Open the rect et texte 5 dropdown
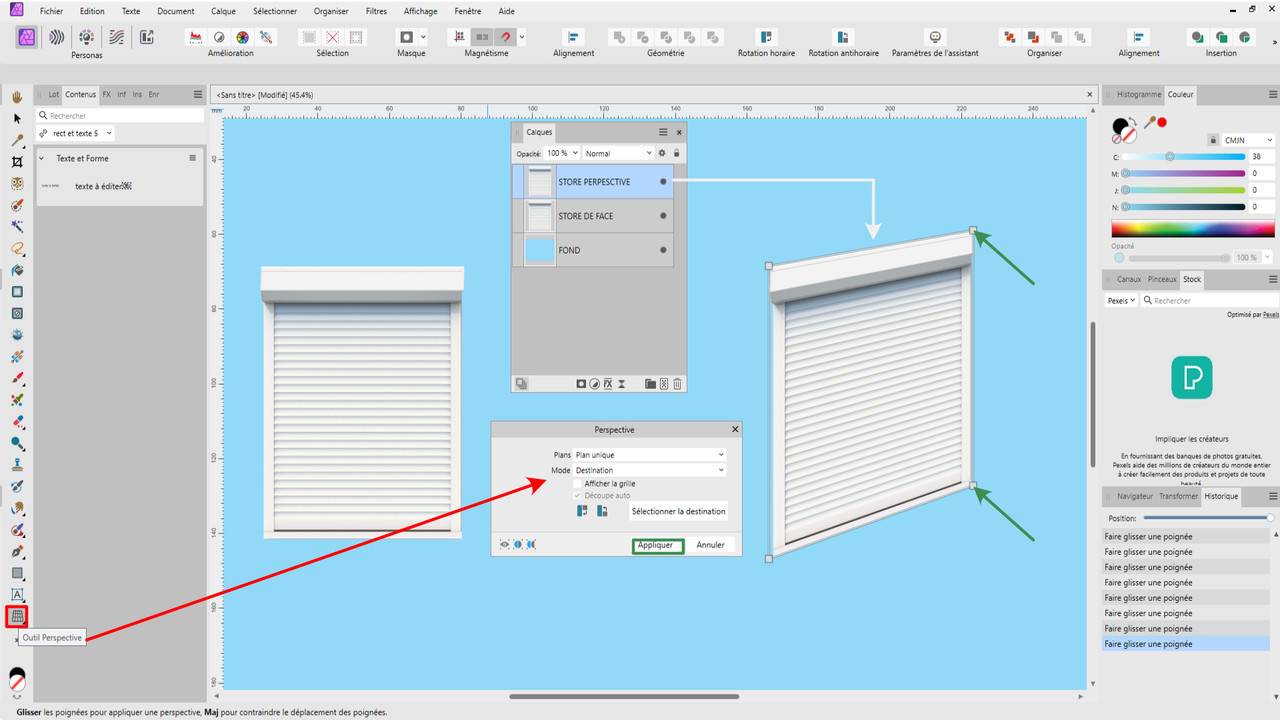 [x=75, y=133]
